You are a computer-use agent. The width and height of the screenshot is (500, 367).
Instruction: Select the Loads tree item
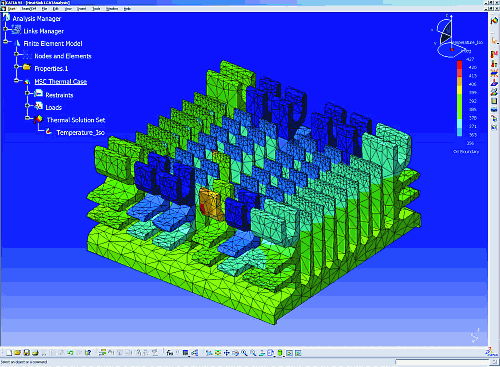click(x=53, y=107)
